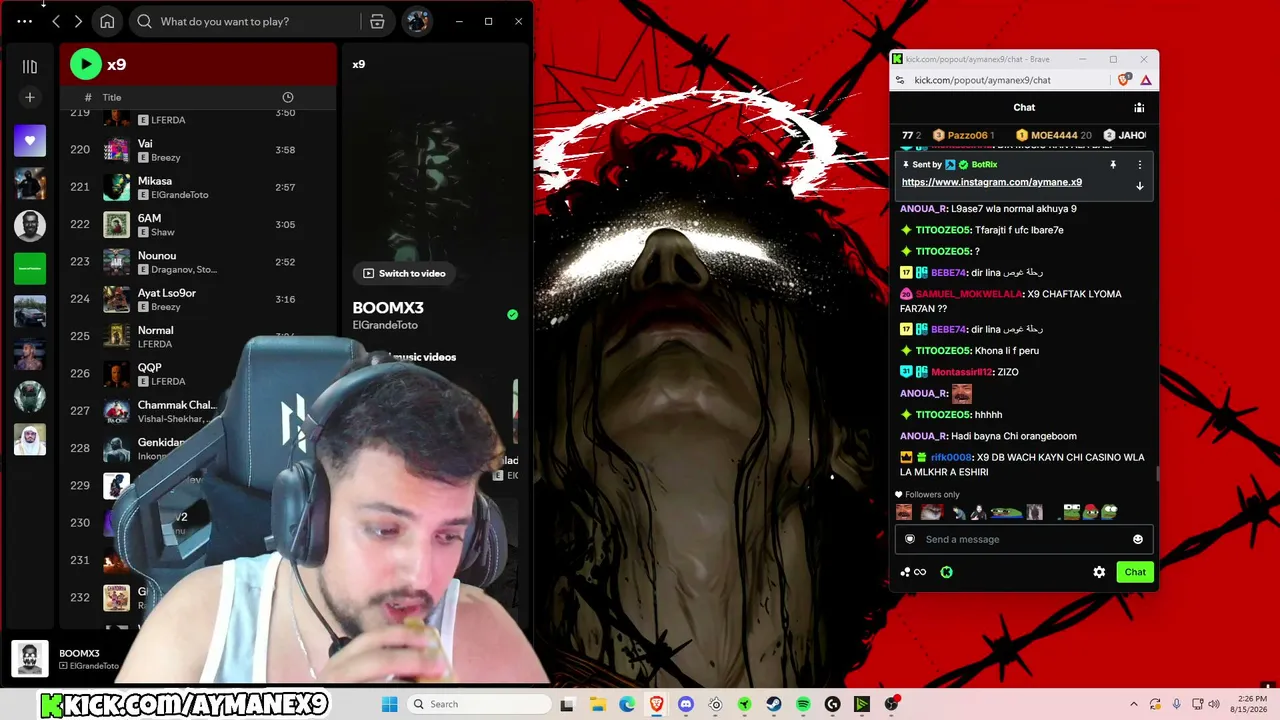The image size is (1280, 720).
Task: Open Discord from the taskbar
Action: (x=686, y=704)
